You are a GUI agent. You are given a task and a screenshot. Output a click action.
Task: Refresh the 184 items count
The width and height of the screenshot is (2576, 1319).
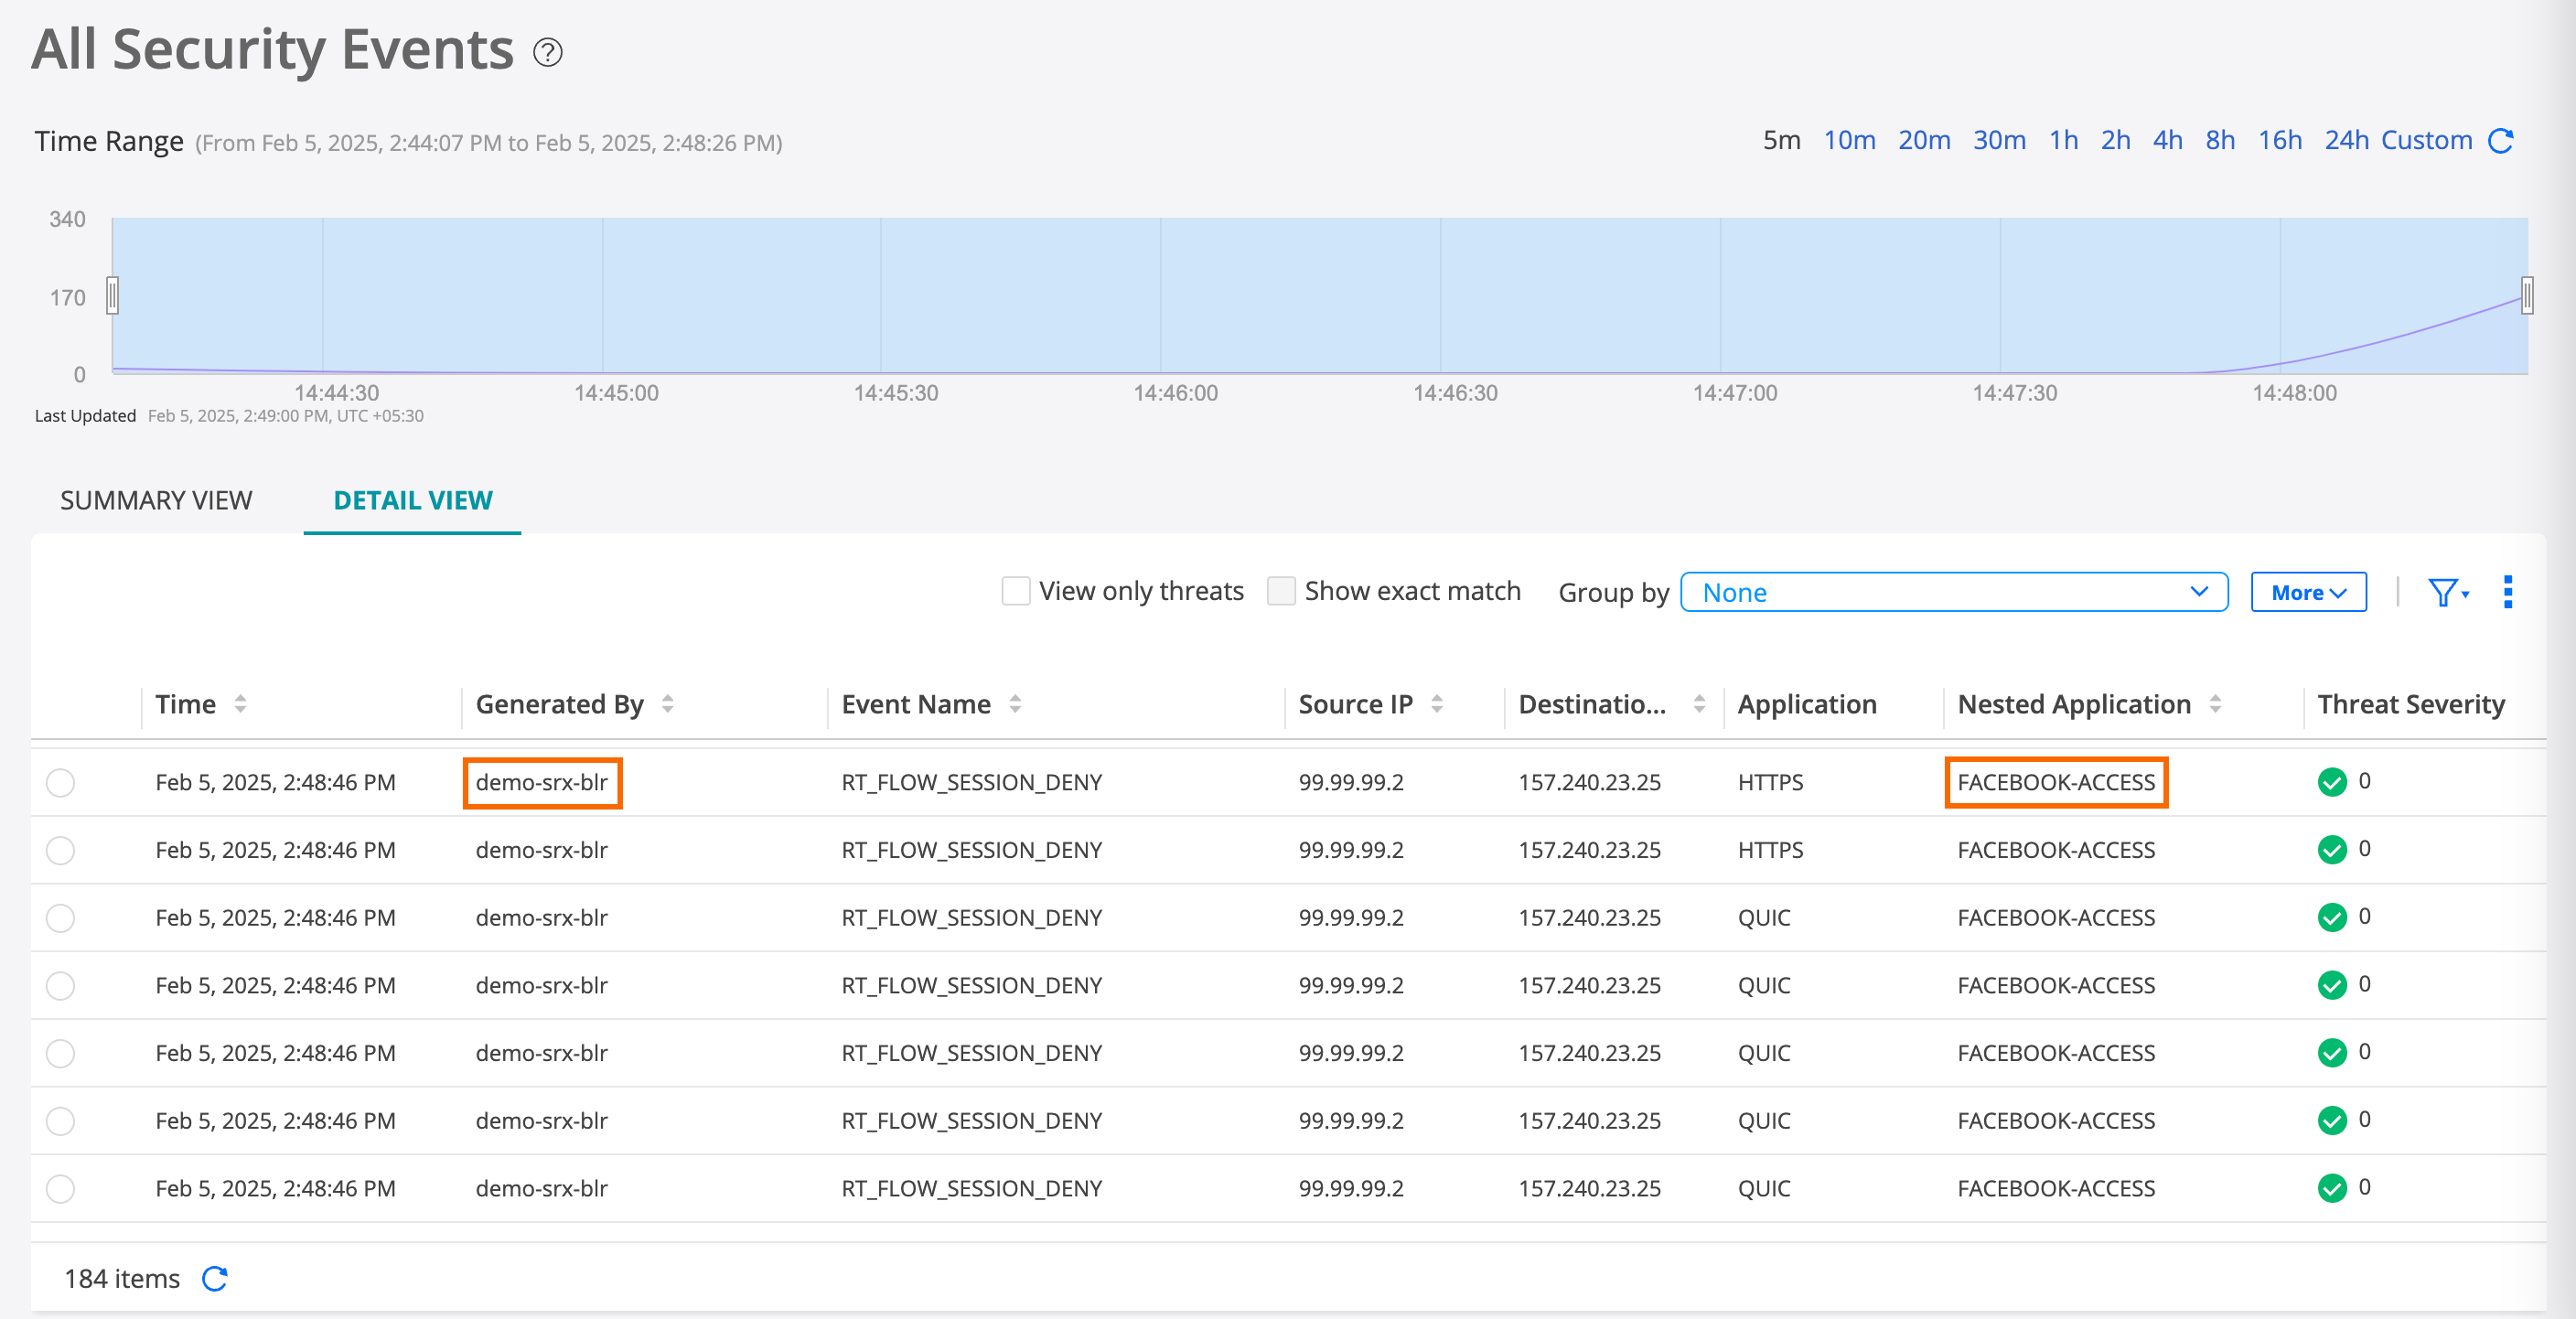[214, 1278]
